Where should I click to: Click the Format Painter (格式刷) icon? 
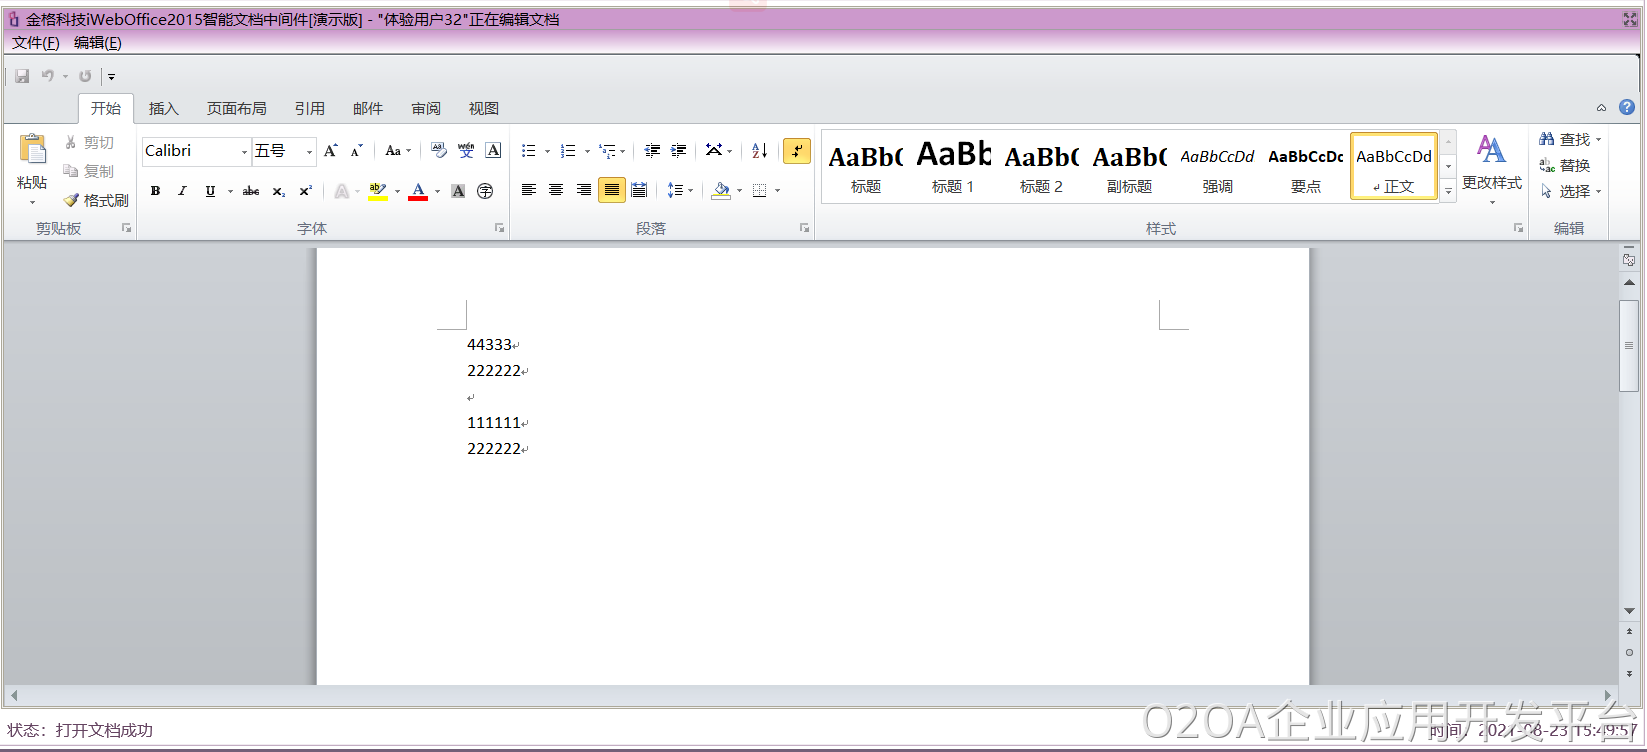tap(72, 201)
